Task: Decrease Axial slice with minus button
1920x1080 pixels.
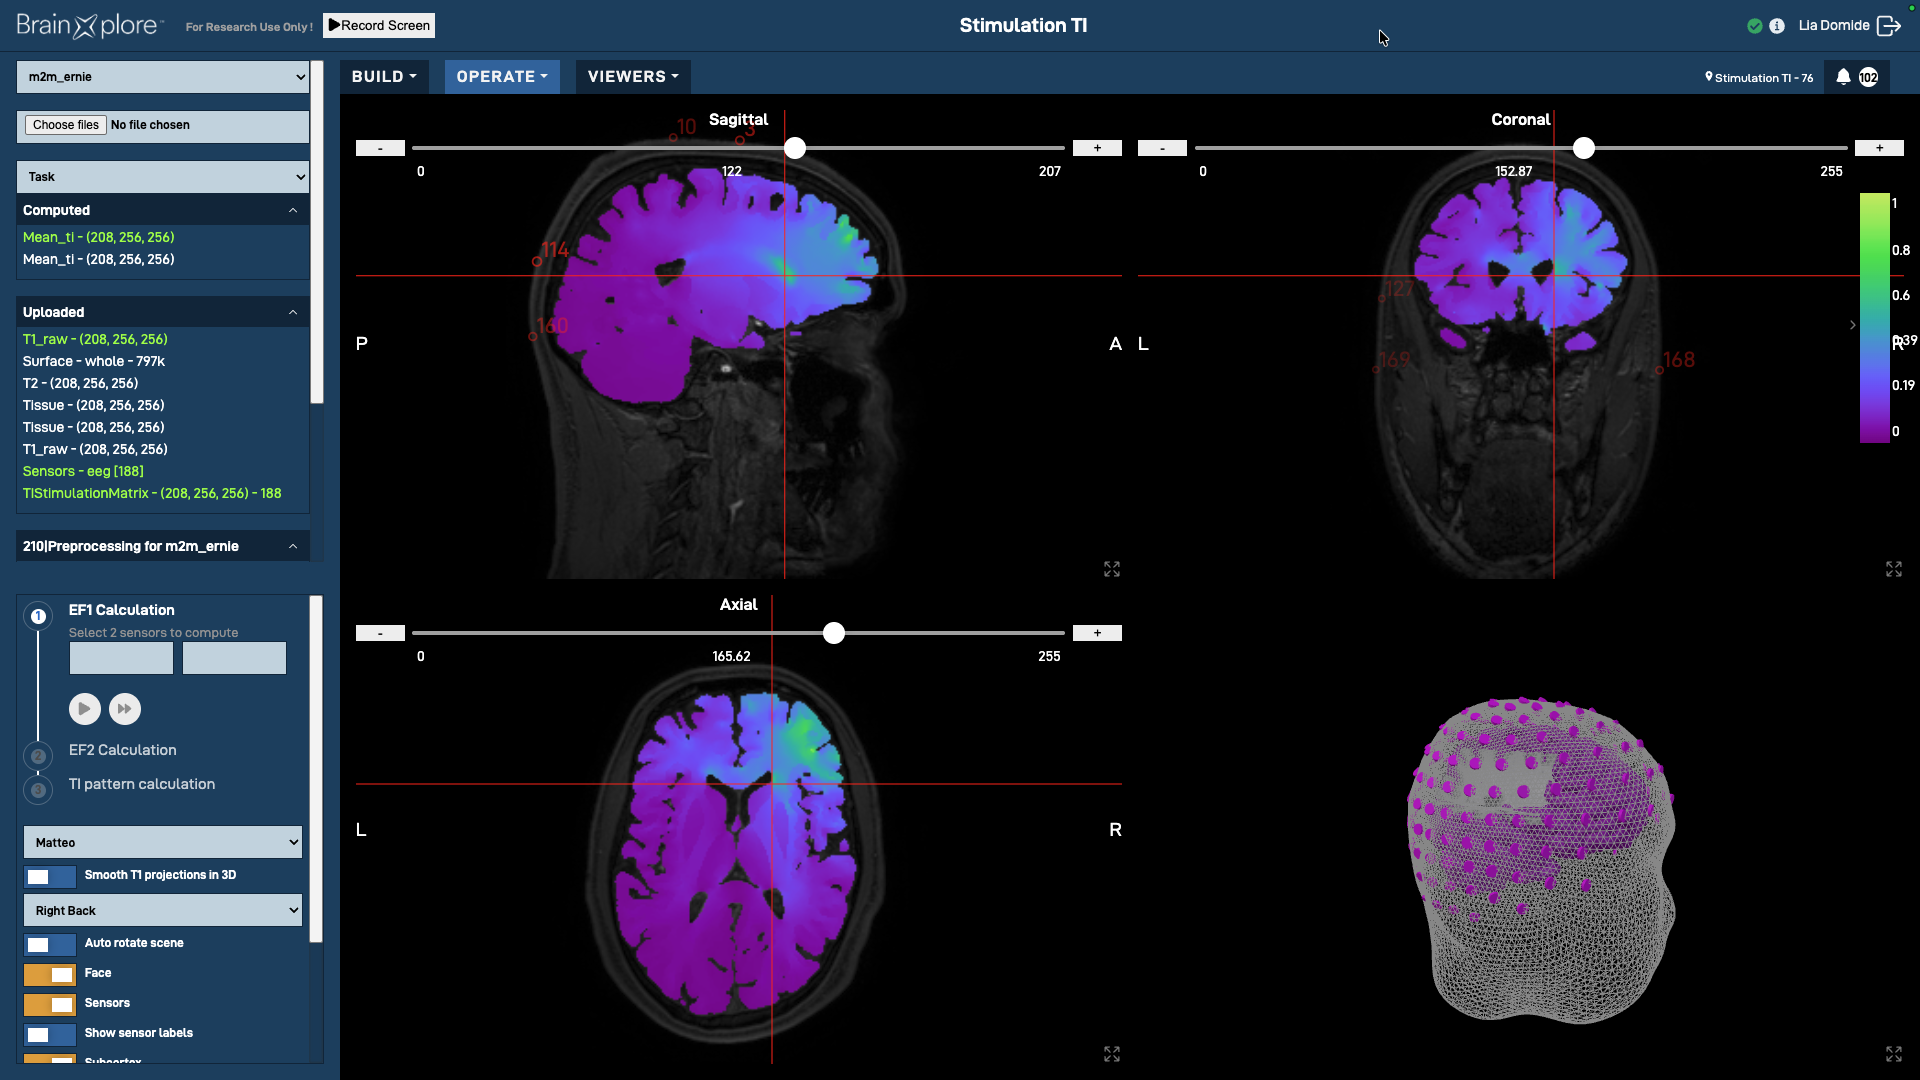Action: coord(380,633)
